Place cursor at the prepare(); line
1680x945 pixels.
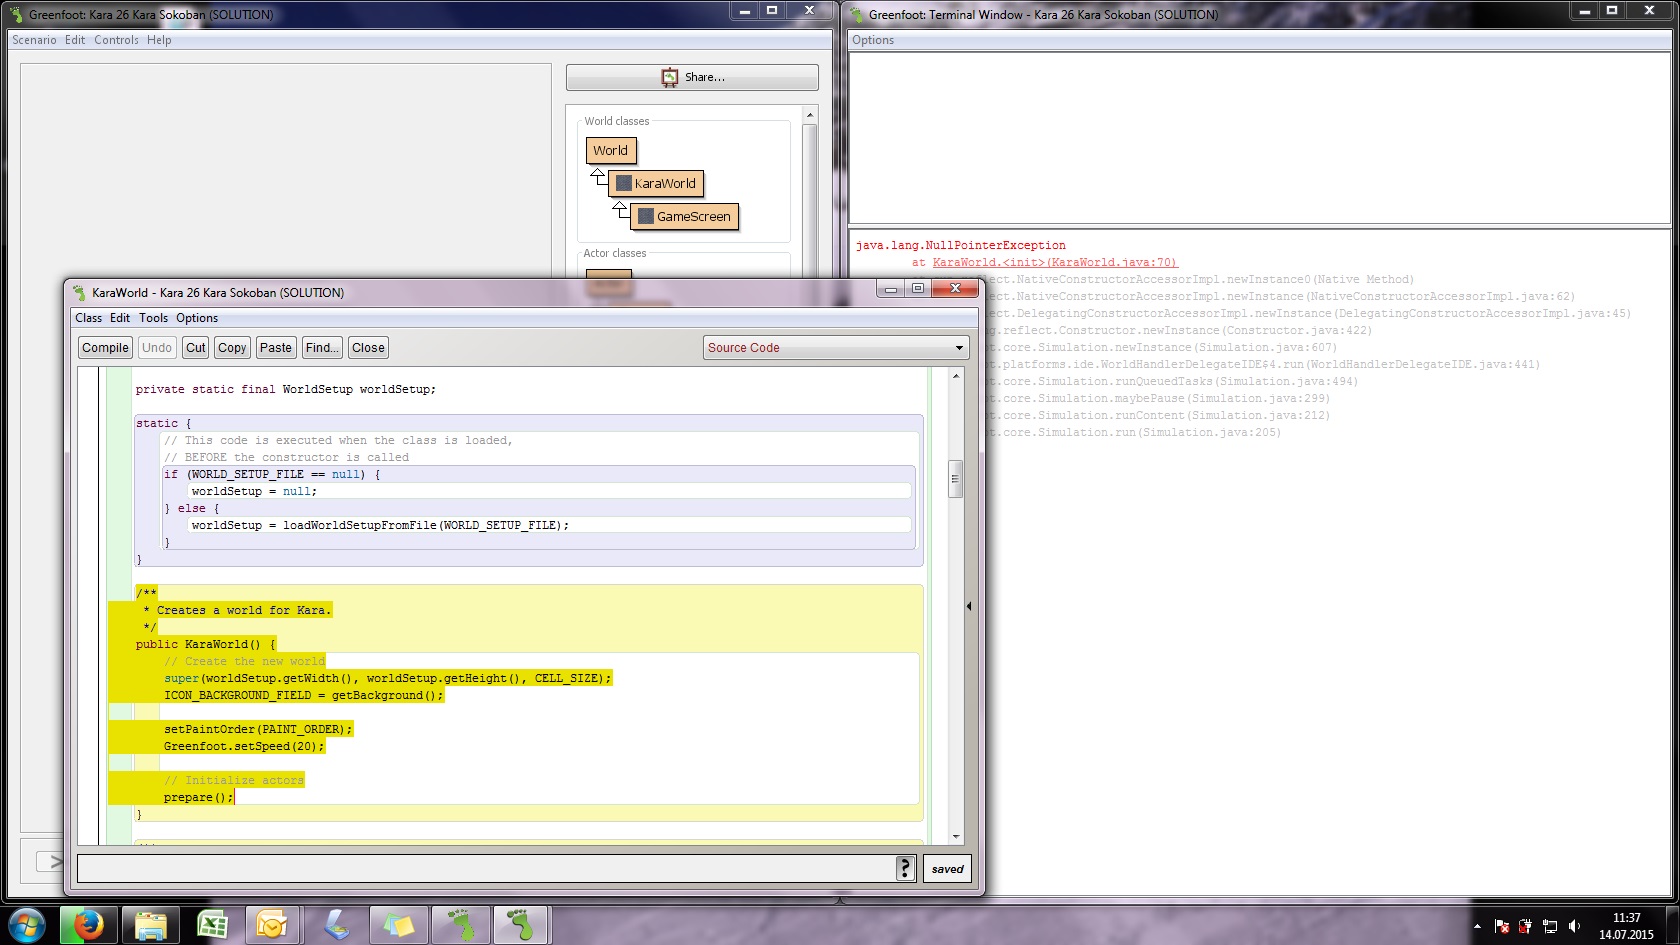198,798
